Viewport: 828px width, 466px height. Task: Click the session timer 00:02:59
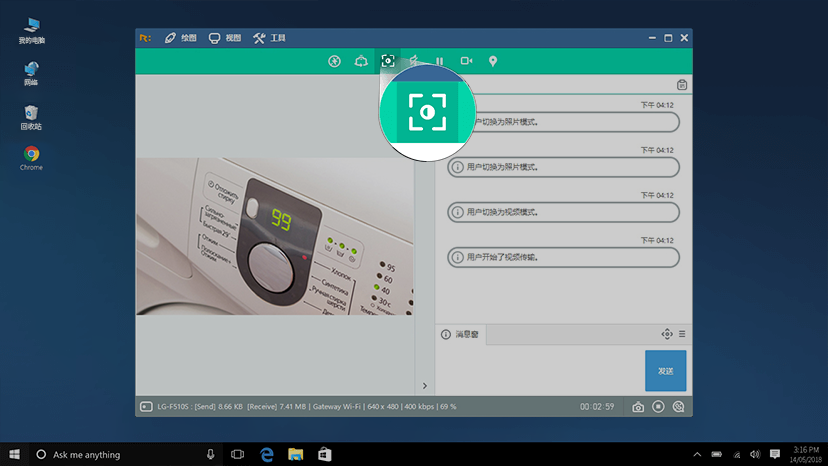(597, 407)
